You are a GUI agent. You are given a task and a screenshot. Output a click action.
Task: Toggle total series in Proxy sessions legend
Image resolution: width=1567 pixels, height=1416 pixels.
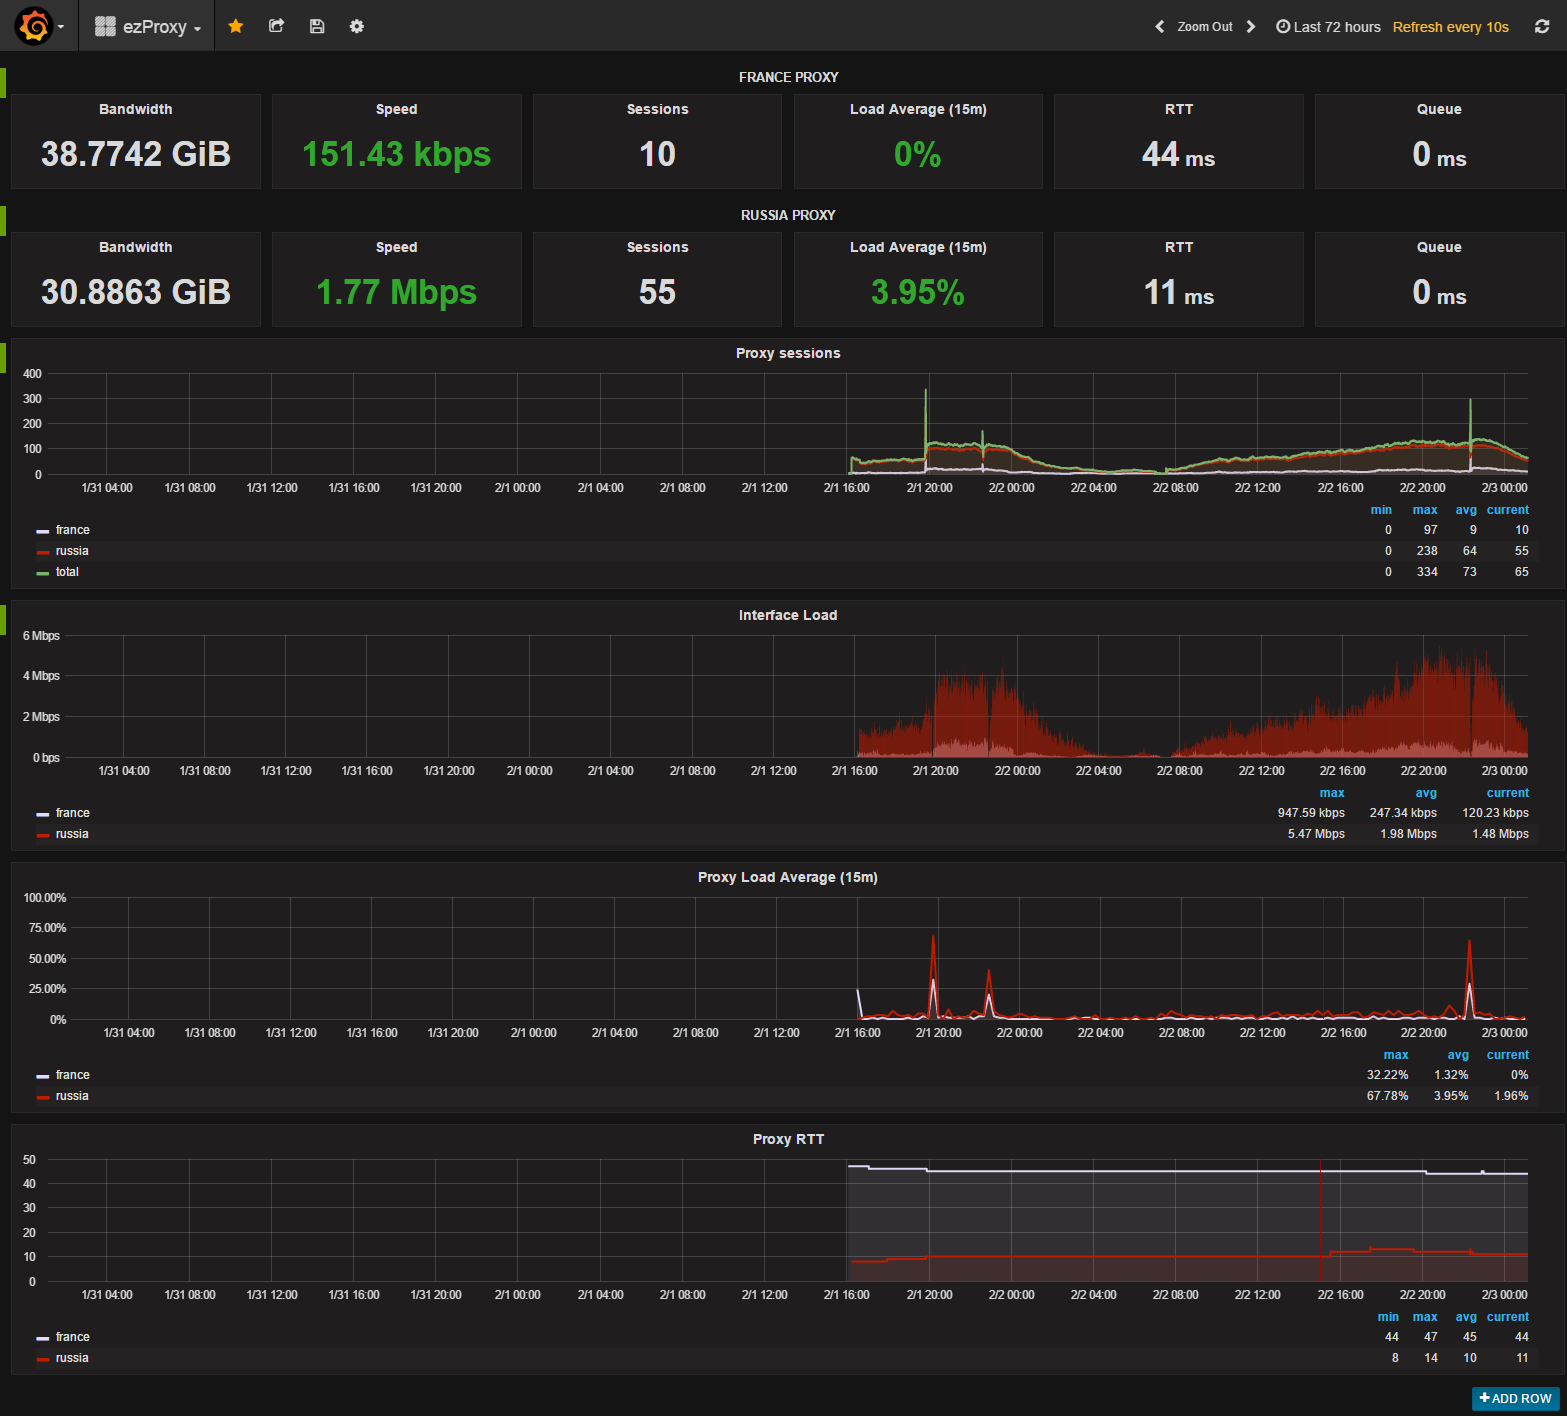pyautogui.click(x=67, y=572)
